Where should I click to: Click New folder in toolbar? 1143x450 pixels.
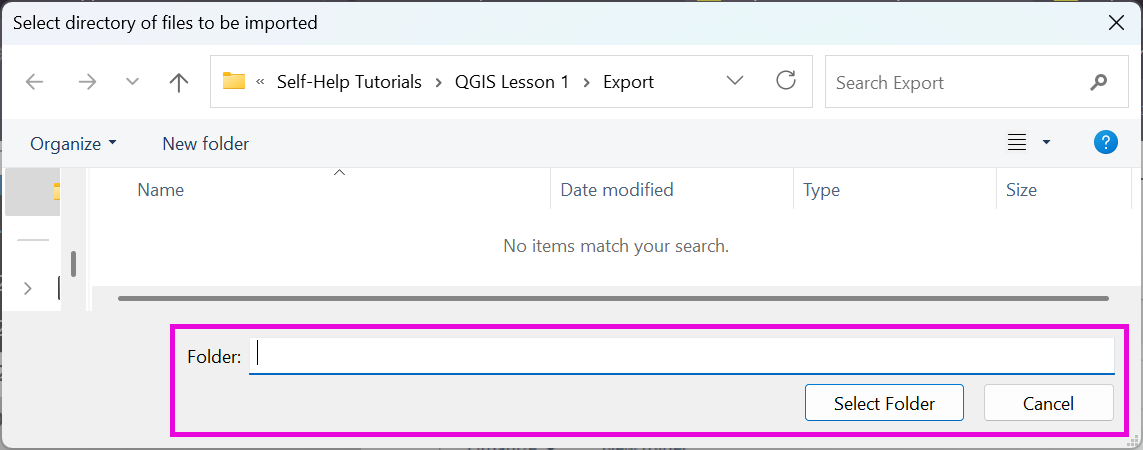[x=205, y=144]
